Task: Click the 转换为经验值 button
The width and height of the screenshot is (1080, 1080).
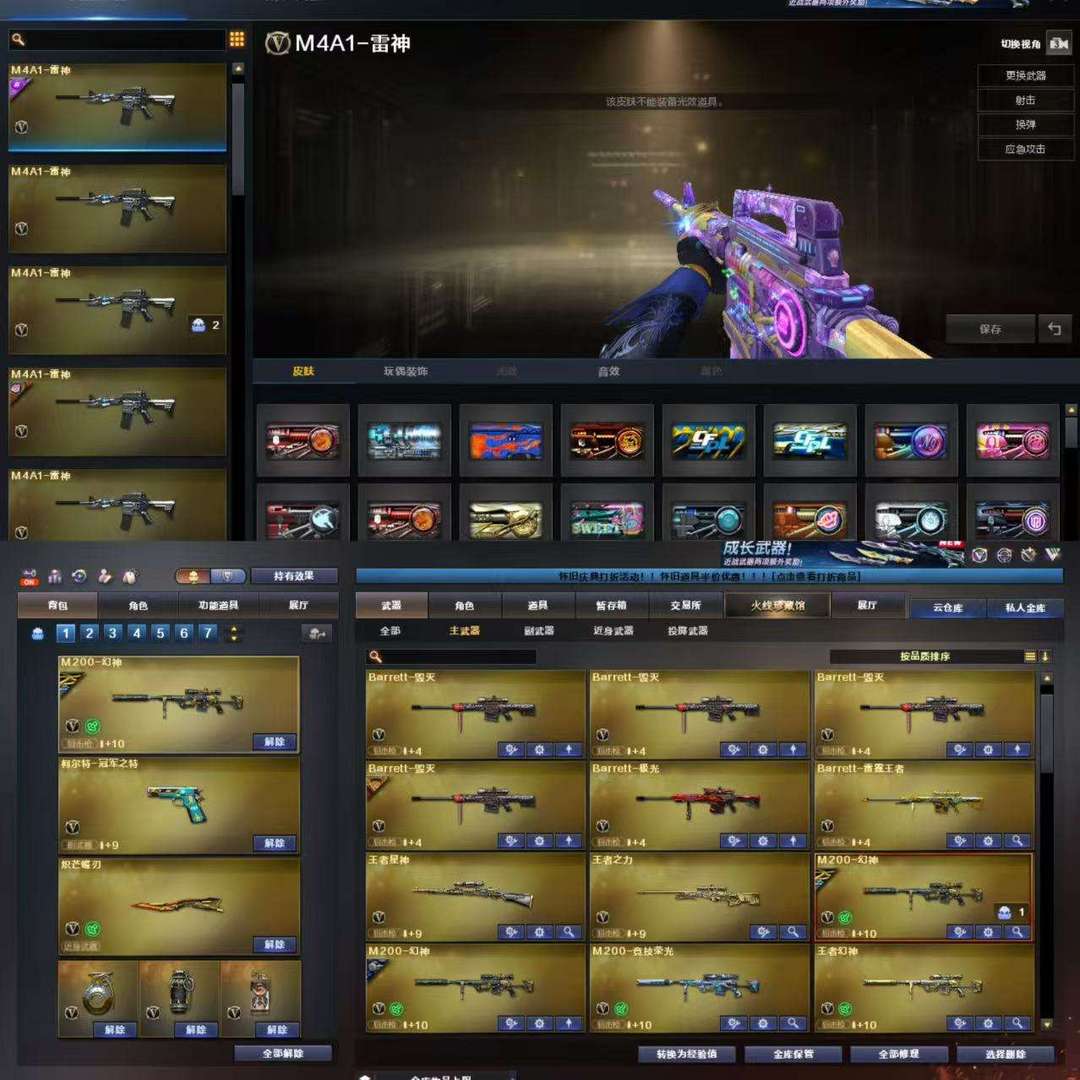Action: tap(687, 1055)
